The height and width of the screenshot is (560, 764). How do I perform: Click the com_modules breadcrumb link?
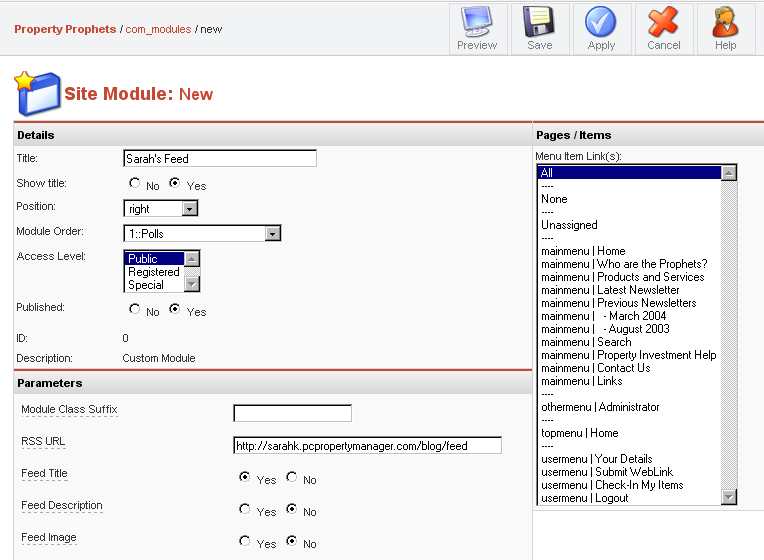click(x=158, y=29)
